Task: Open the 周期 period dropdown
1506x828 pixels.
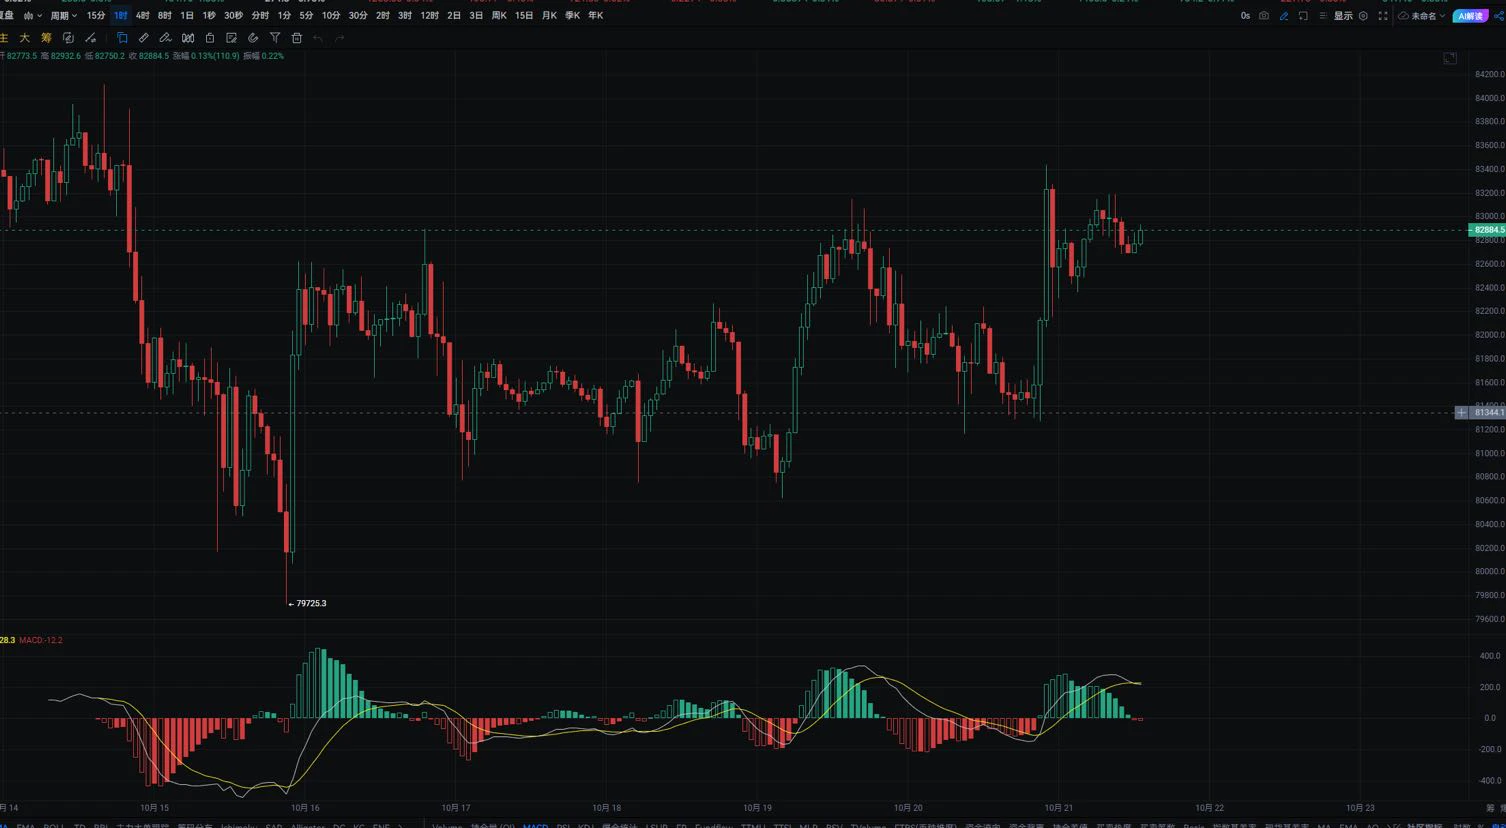Action: (64, 16)
